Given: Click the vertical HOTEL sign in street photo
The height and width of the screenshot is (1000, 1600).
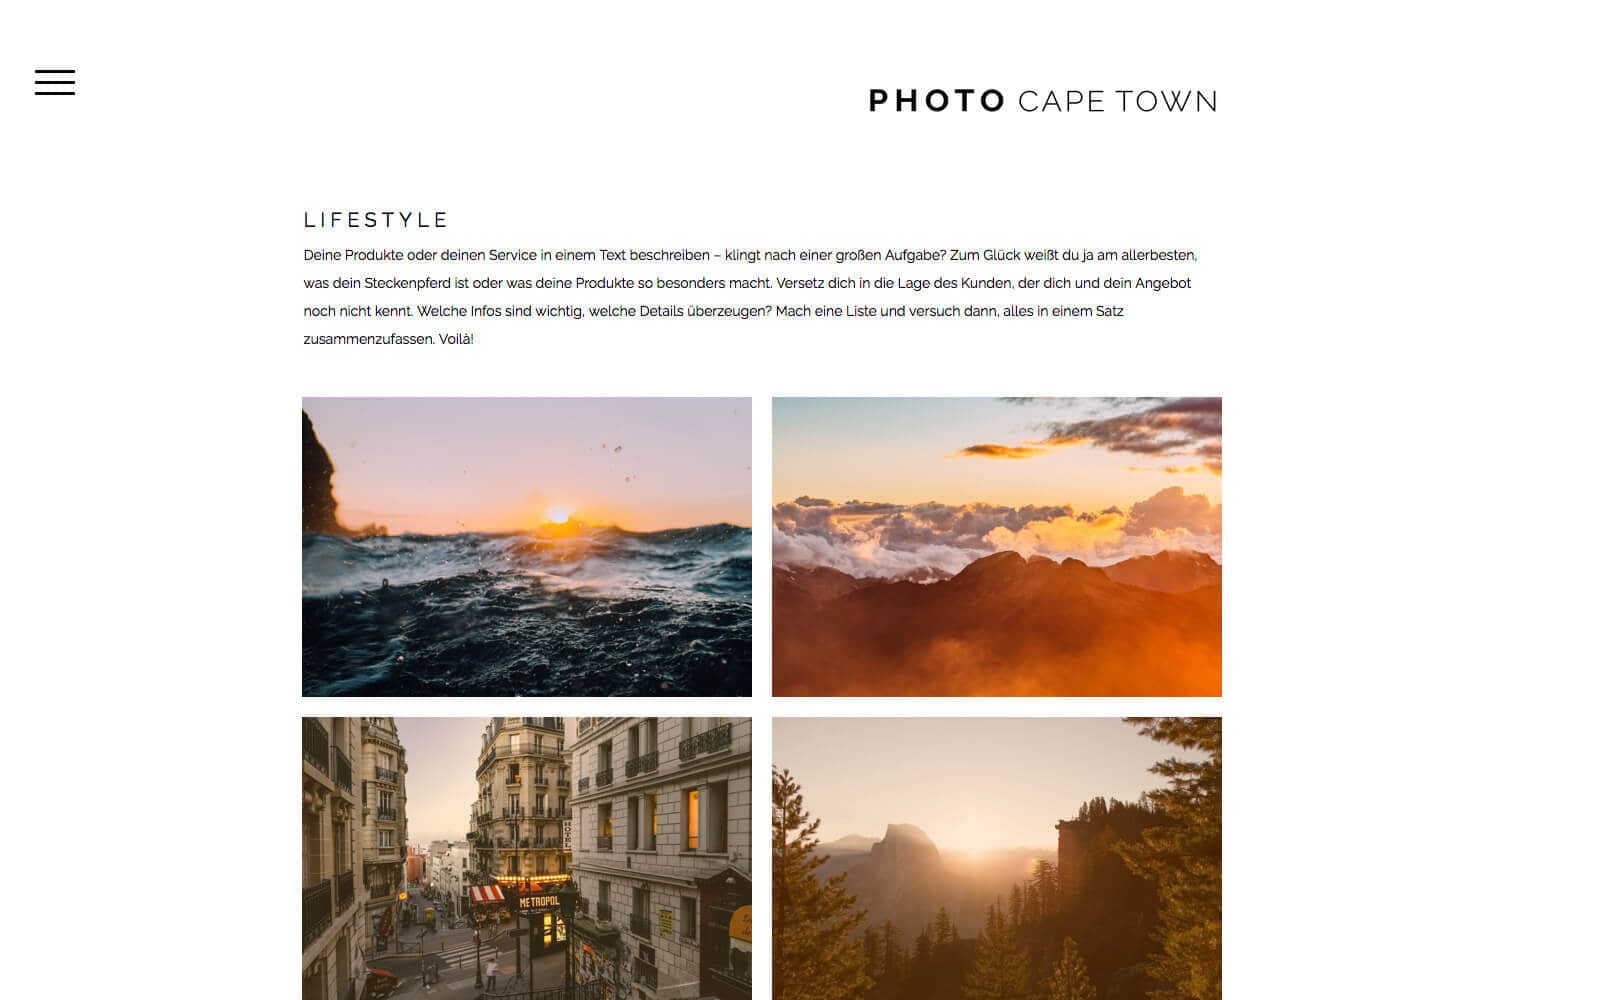Looking at the screenshot, I should [567, 835].
